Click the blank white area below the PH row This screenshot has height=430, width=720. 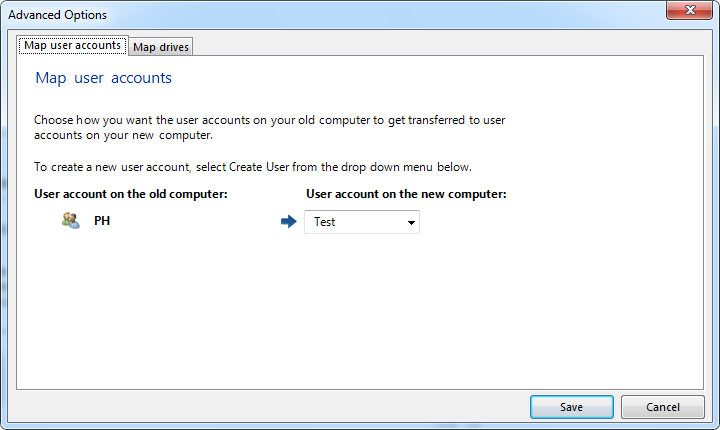pyautogui.click(x=360, y=312)
